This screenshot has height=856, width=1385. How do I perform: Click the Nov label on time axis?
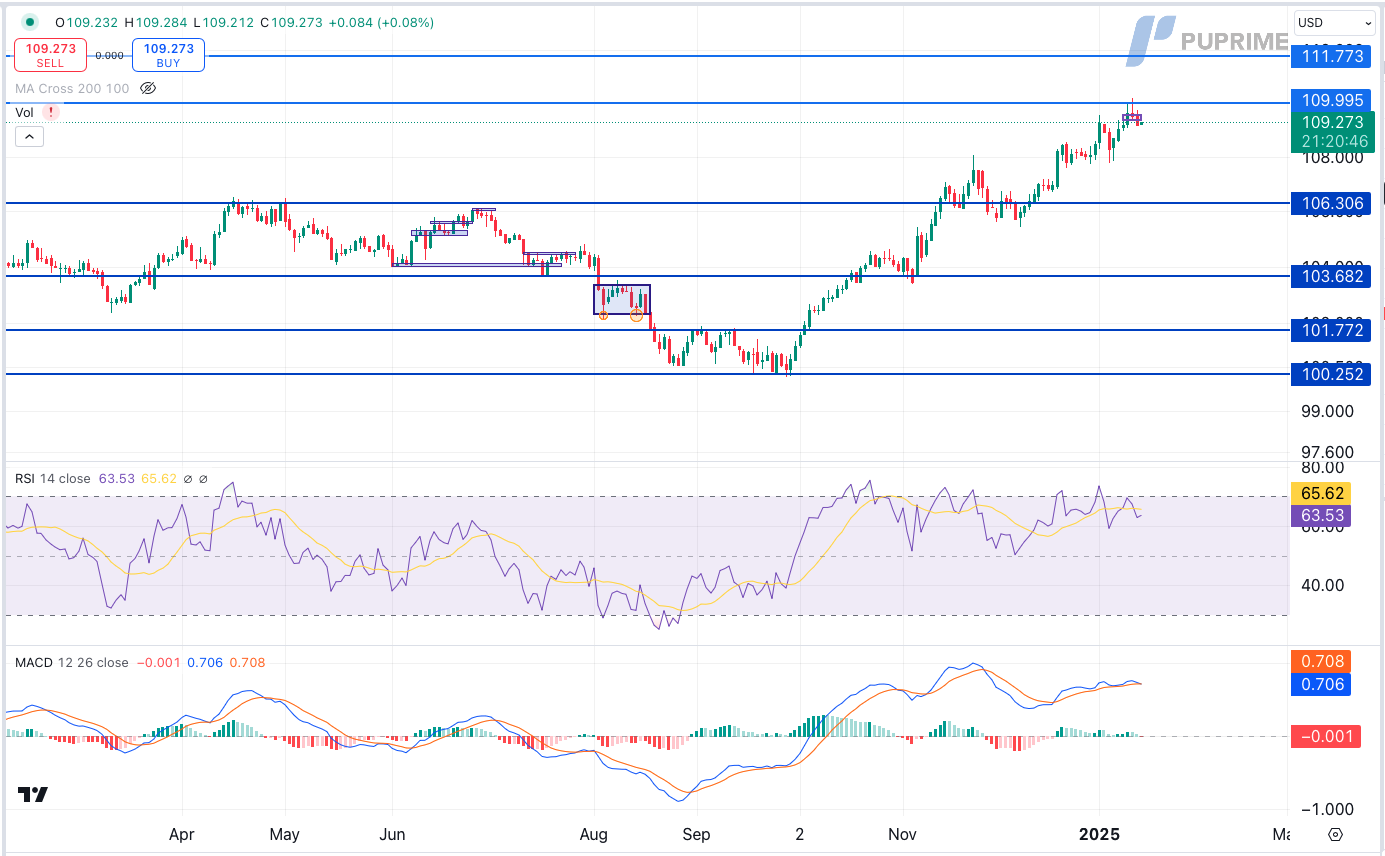[x=902, y=834]
